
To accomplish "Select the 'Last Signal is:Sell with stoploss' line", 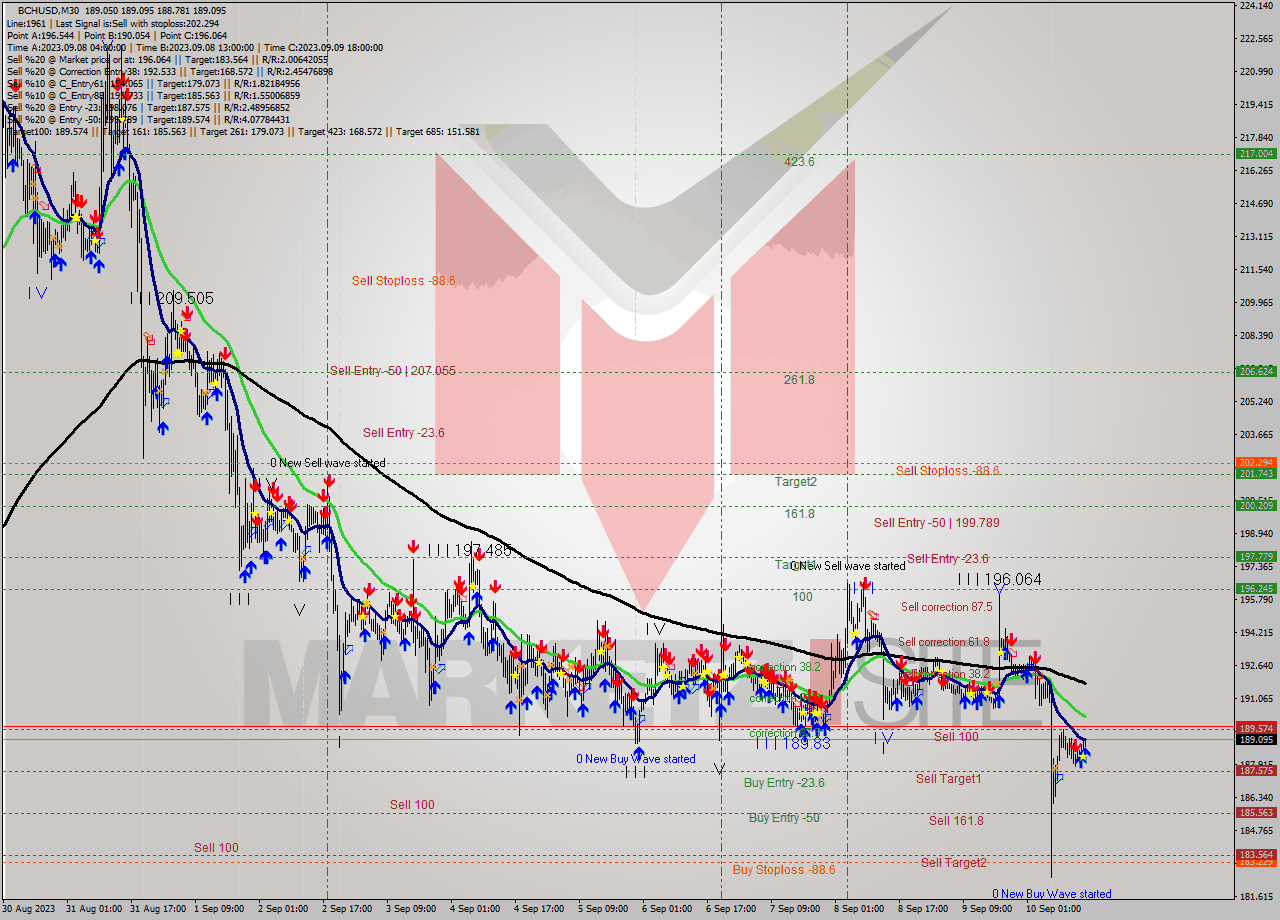I will [136, 23].
